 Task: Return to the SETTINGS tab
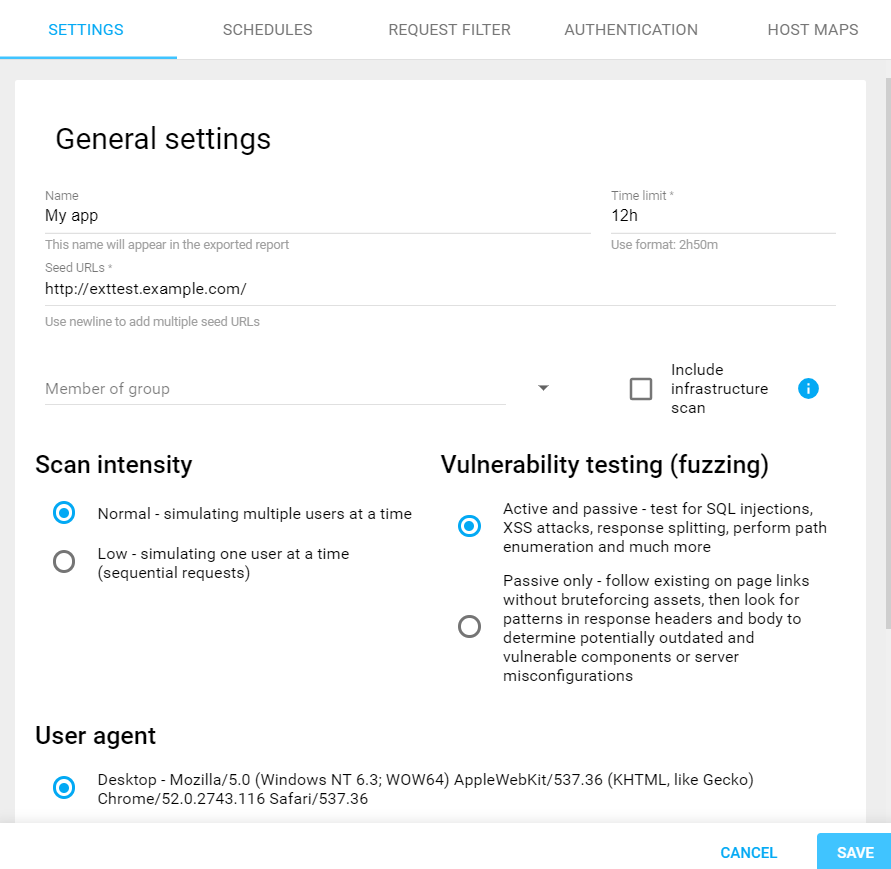[86, 29]
